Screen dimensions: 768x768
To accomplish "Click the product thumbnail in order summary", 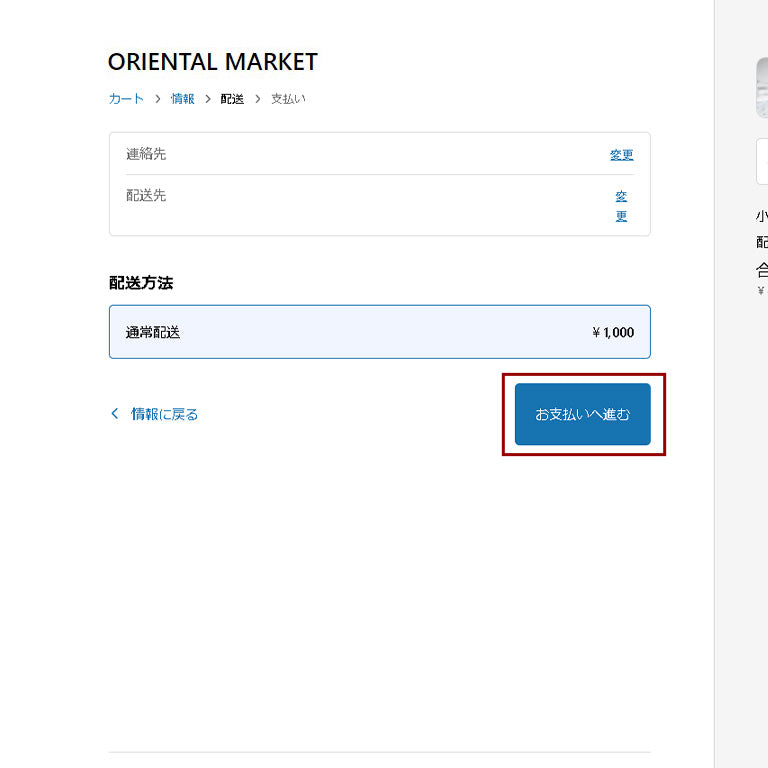I will (762, 88).
